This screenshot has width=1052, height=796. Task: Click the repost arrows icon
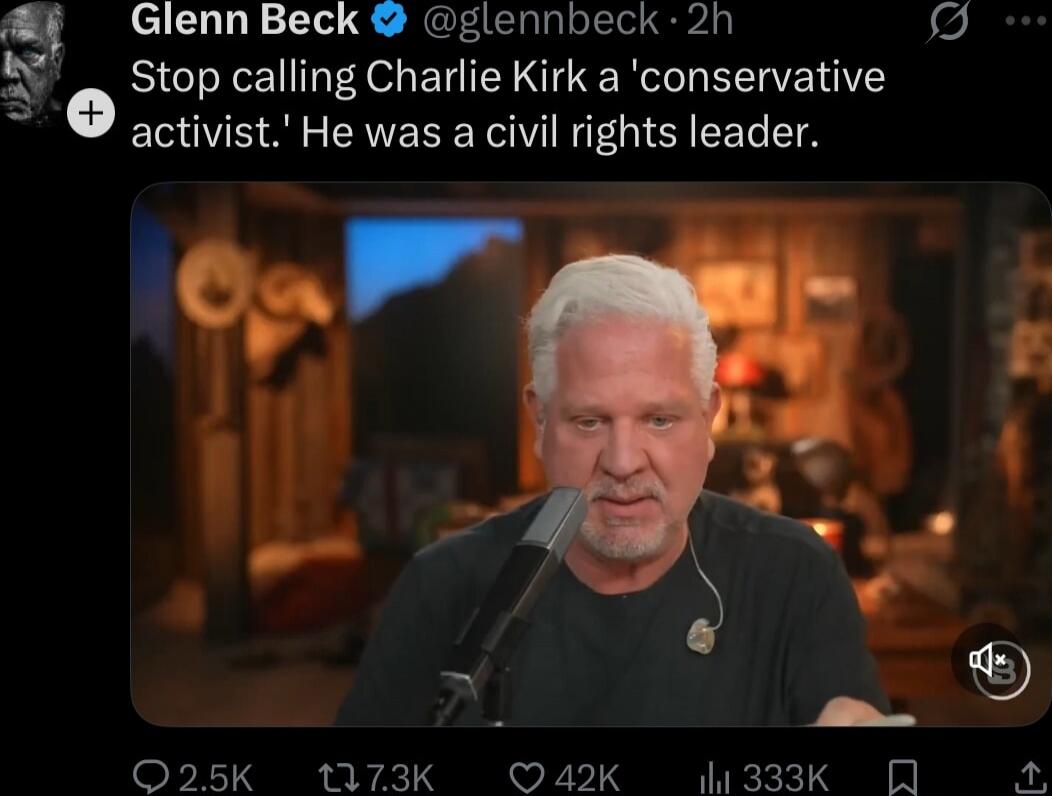pyautogui.click(x=339, y=777)
